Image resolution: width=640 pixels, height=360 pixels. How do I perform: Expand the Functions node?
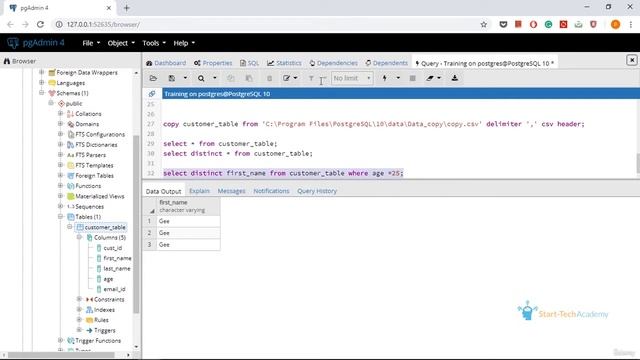pyautogui.click(x=60, y=186)
